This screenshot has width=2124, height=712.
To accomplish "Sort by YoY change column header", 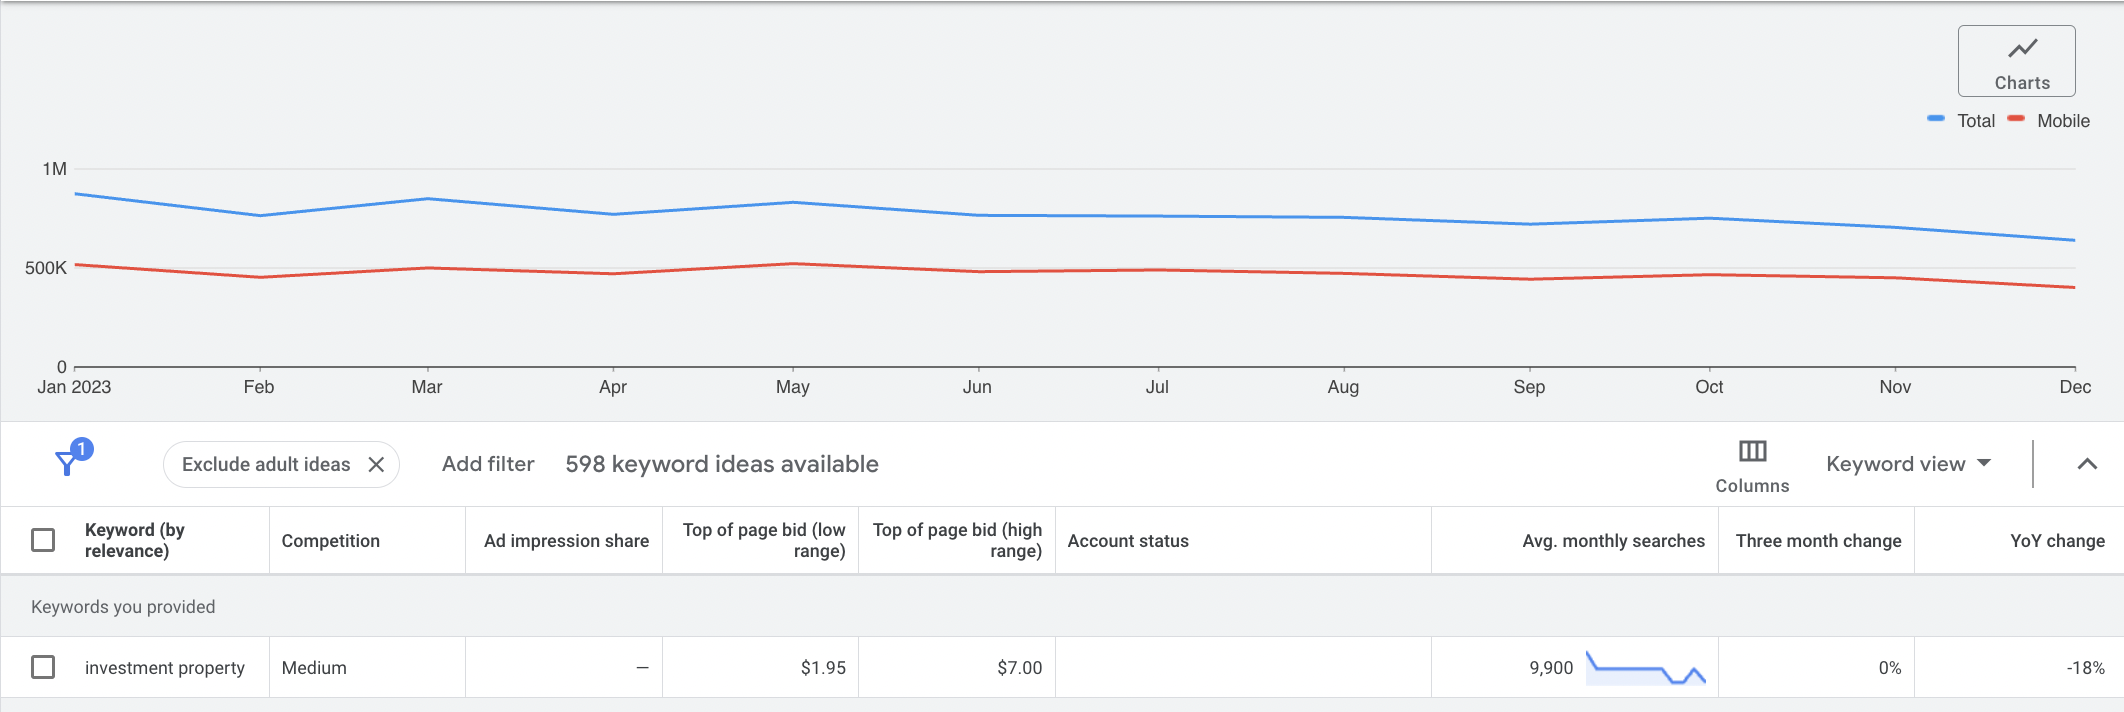I will point(2057,541).
